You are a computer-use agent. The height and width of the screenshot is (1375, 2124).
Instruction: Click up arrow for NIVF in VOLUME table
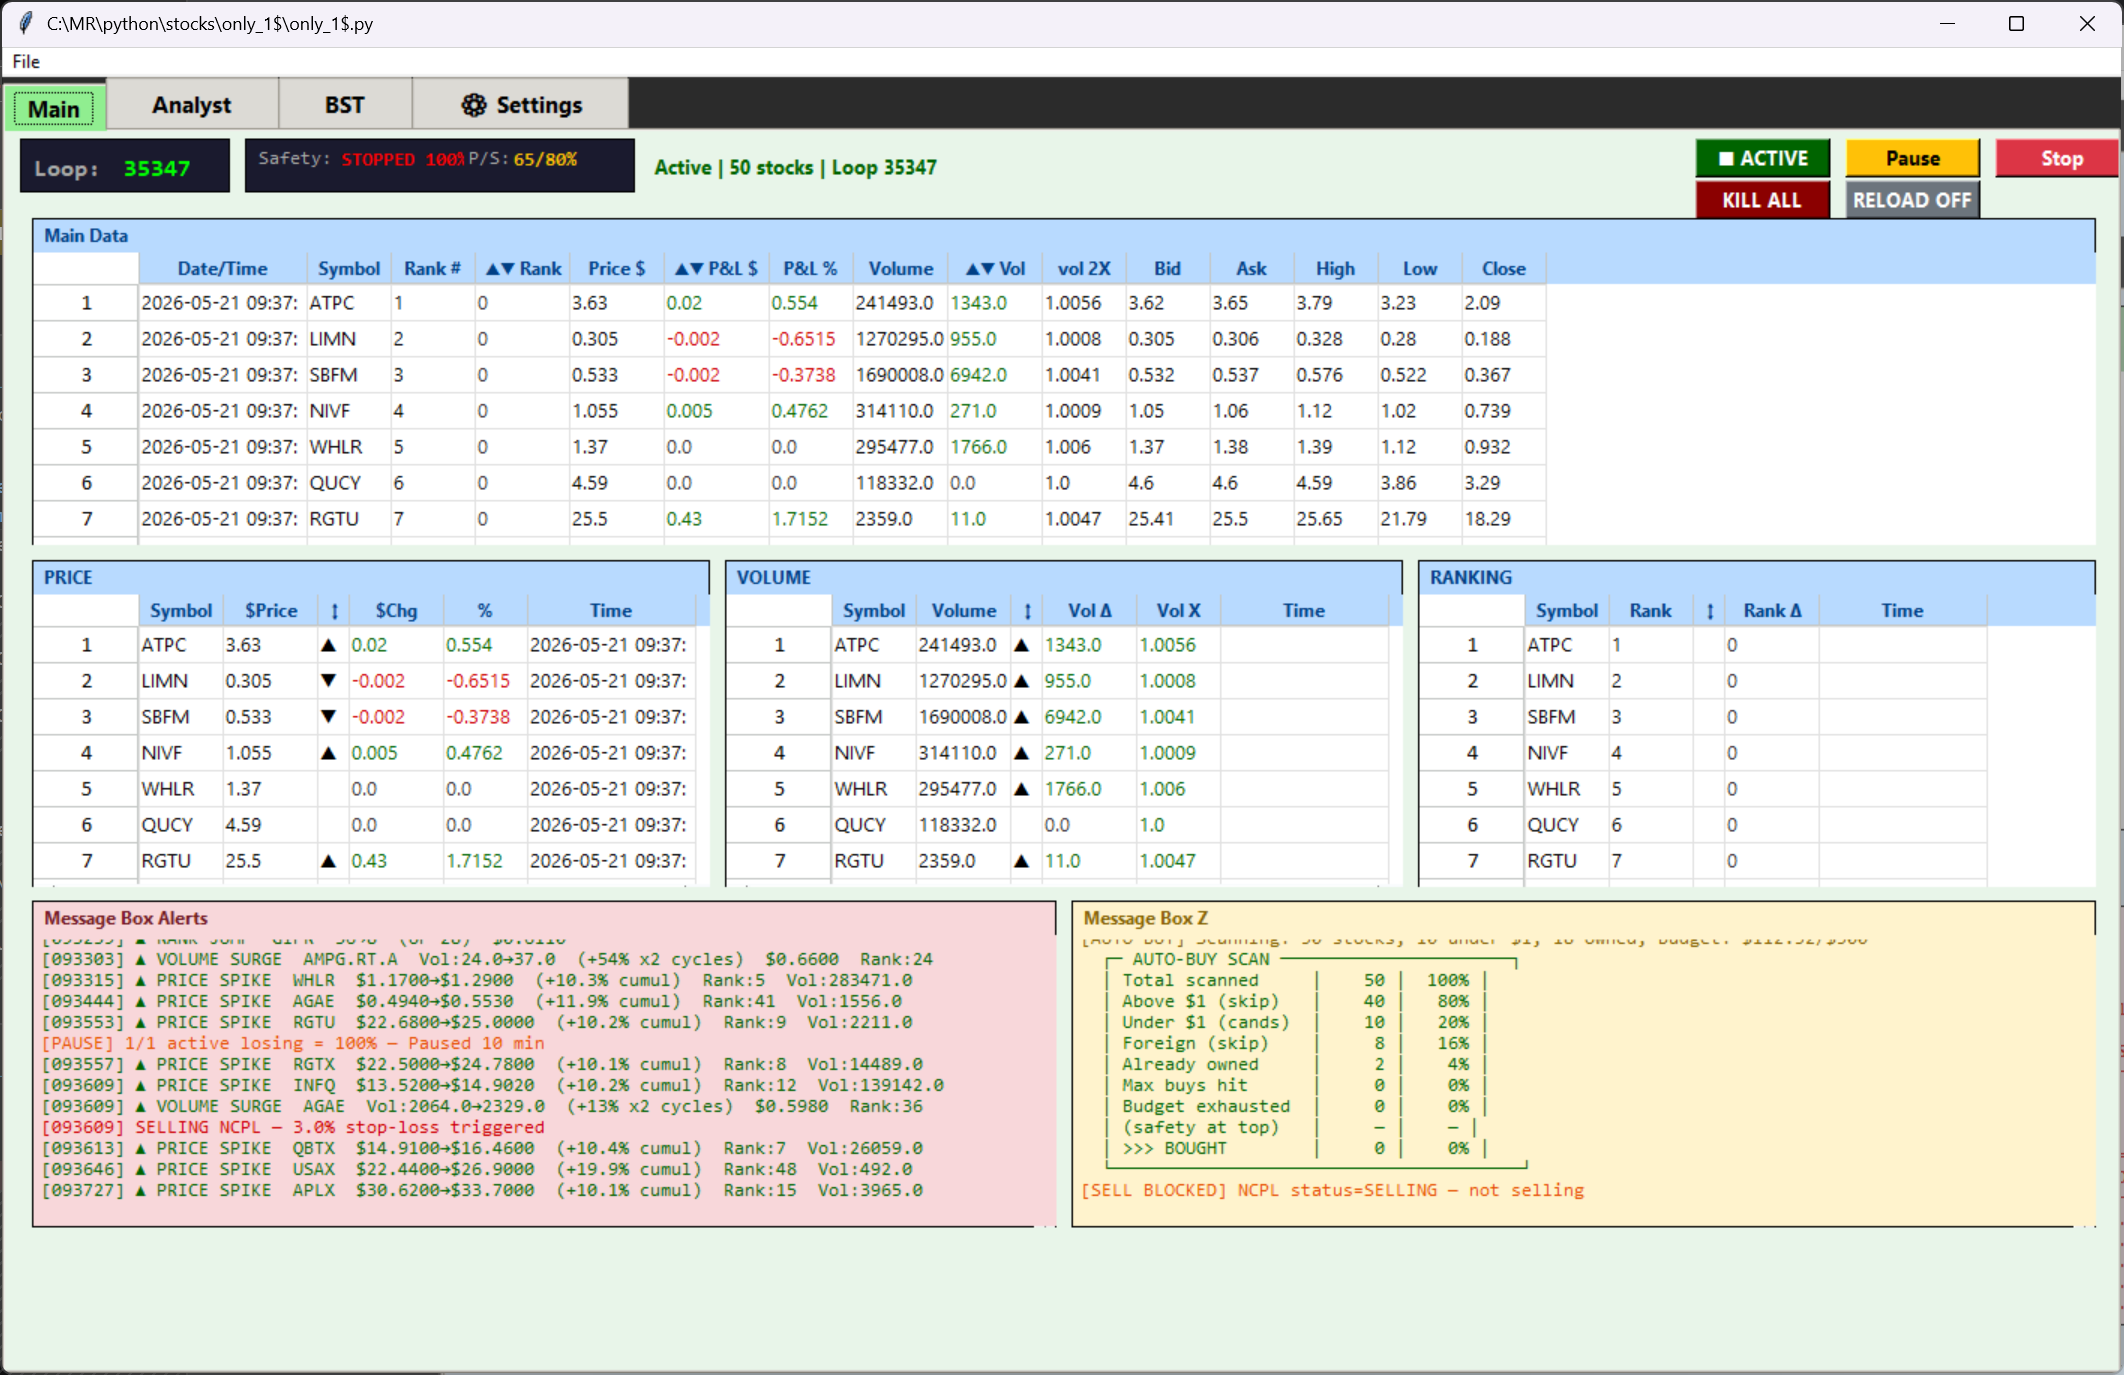pos(1021,753)
